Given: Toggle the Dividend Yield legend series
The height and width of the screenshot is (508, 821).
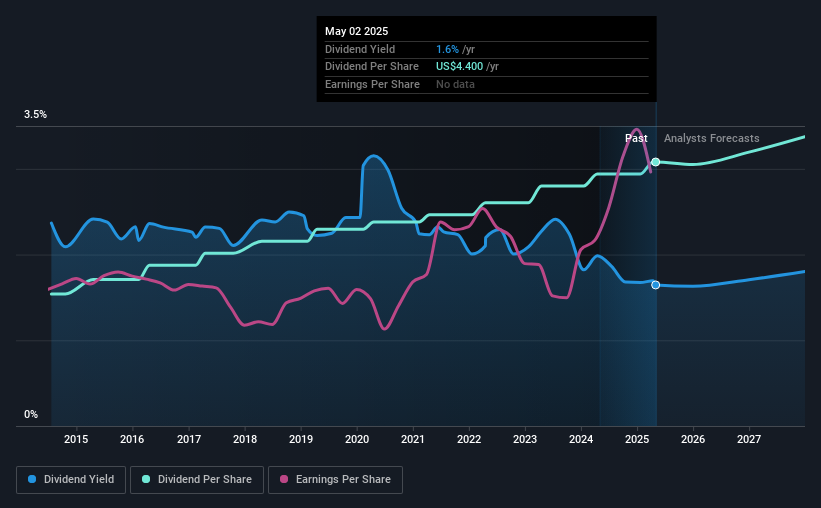Looking at the screenshot, I should [x=71, y=479].
